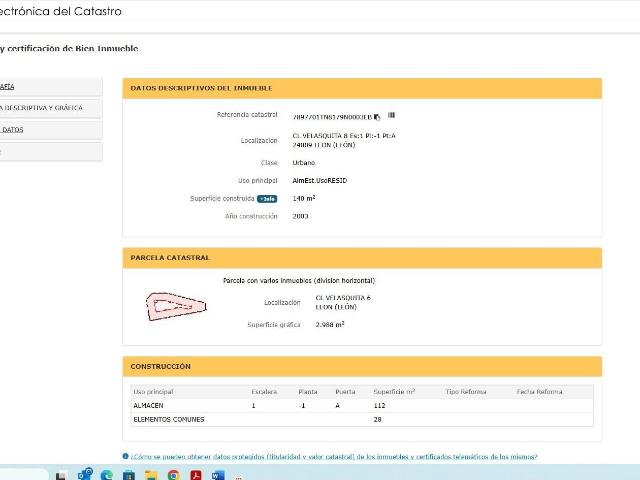Viewport: 640px width, 480px height.
Task: Click the page title ending 'del Catastro'
Action: [x=61, y=11]
